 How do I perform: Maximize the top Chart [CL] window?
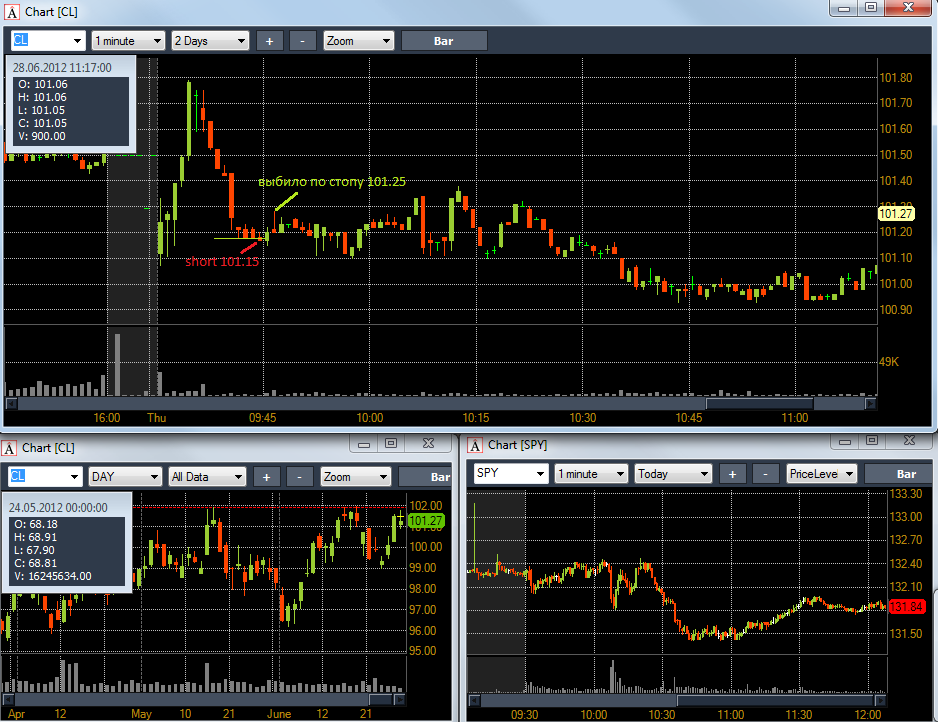[871, 8]
